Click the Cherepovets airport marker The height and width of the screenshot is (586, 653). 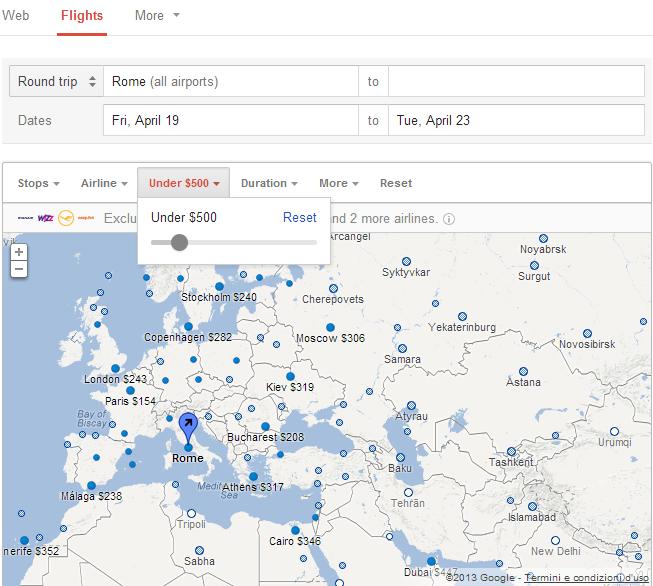coord(333,289)
